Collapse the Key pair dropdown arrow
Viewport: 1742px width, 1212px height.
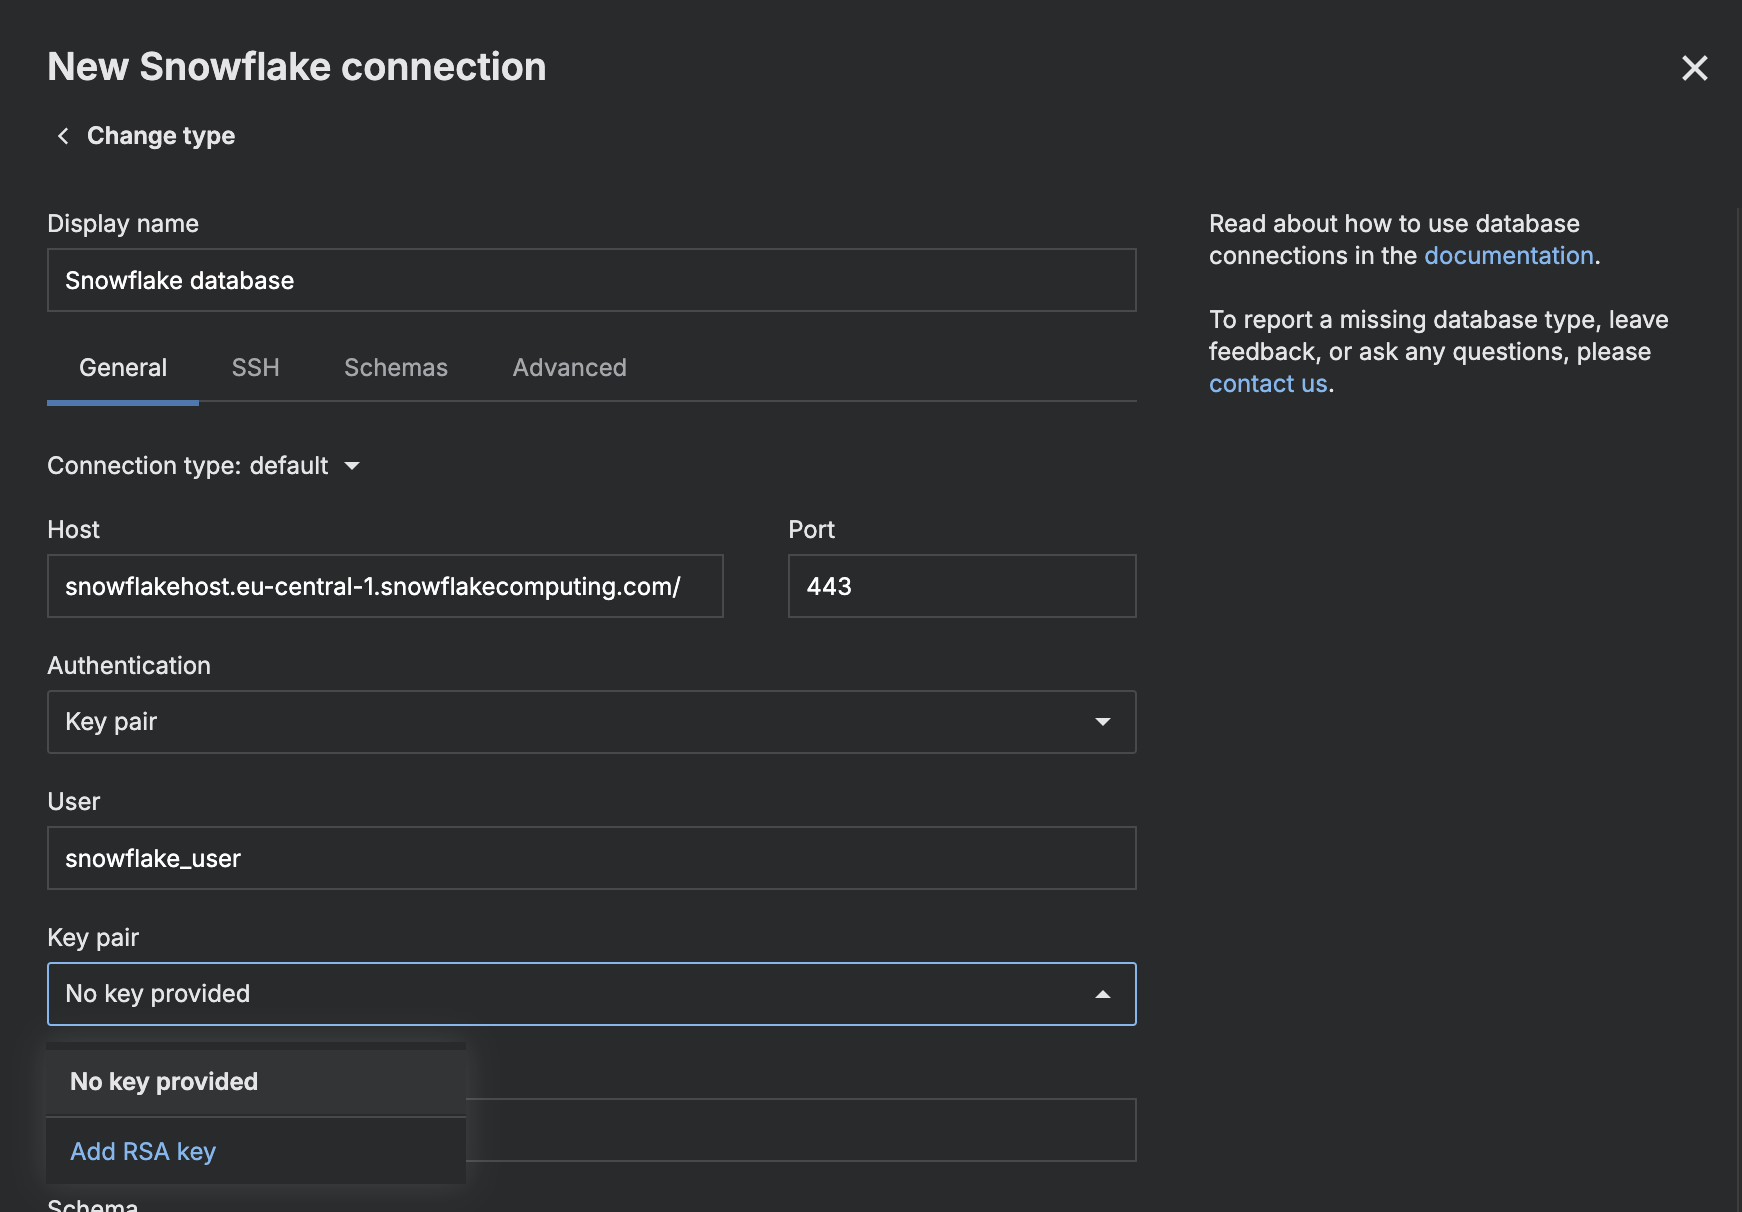(x=1103, y=994)
